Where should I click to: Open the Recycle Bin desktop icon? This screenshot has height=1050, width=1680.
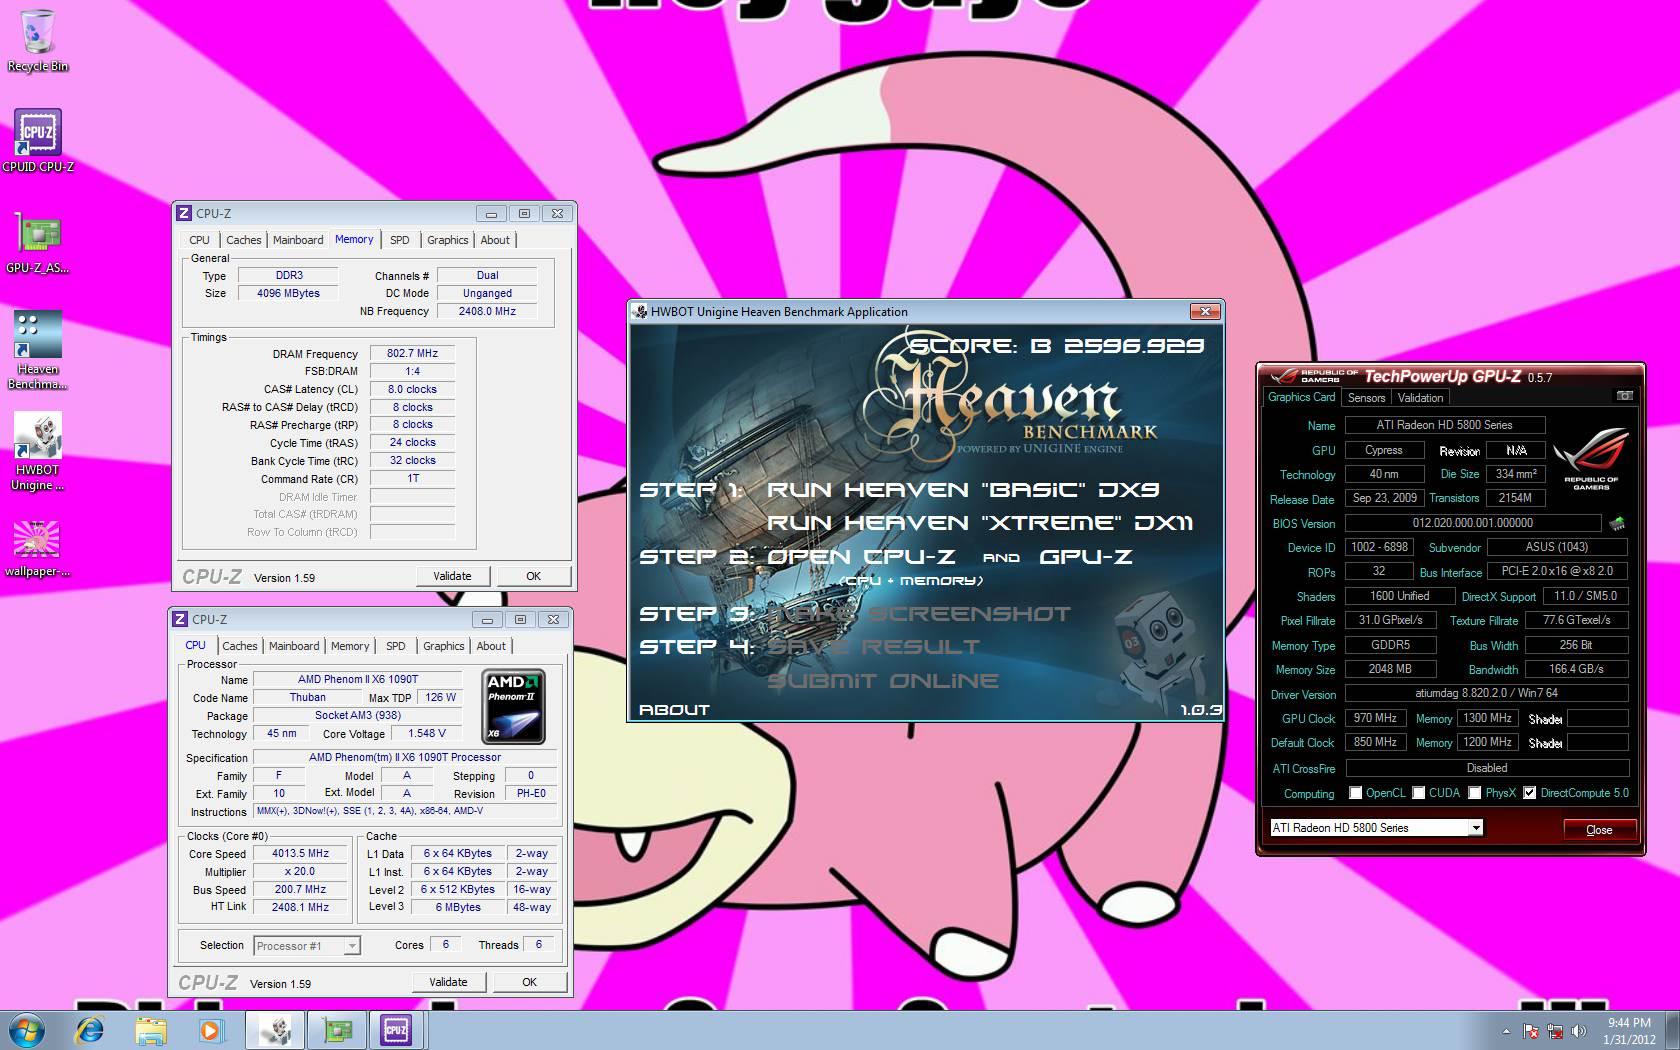tap(38, 40)
